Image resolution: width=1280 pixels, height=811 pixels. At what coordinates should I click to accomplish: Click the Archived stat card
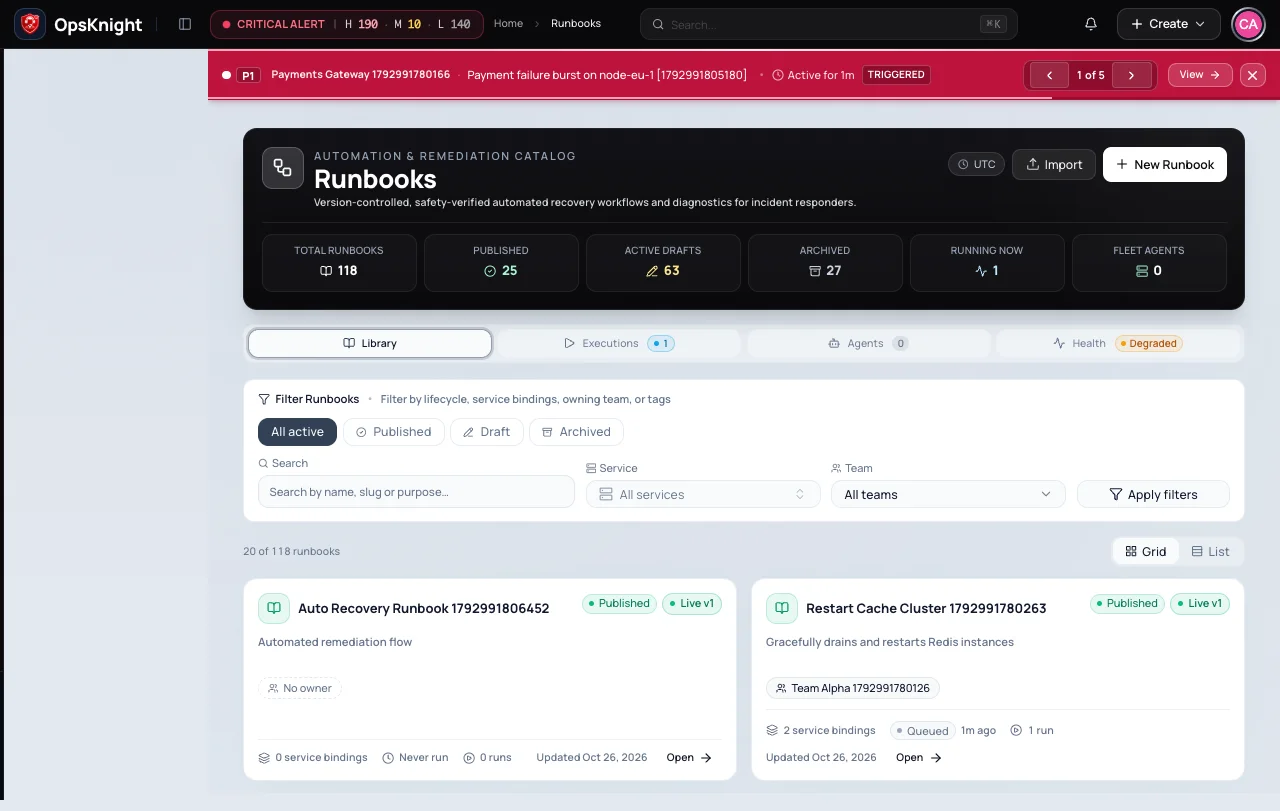coord(825,262)
